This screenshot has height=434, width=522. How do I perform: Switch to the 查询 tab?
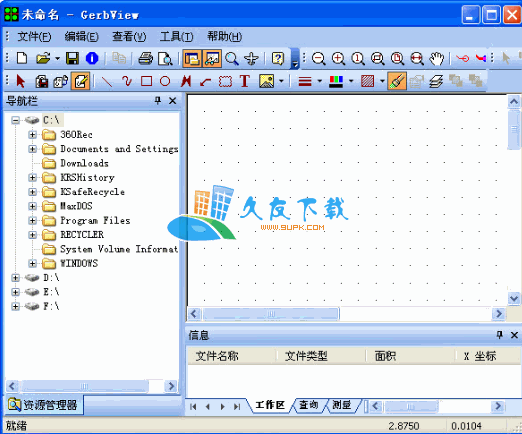(x=308, y=405)
